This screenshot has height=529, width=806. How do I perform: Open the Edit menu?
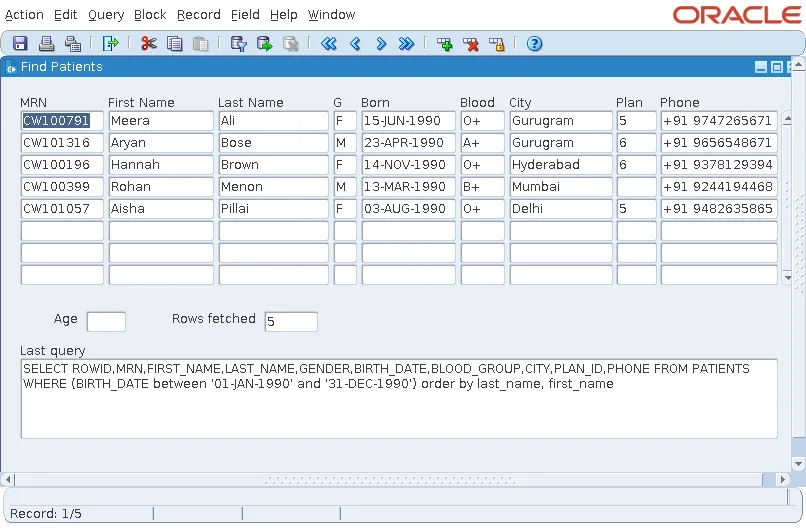click(66, 15)
